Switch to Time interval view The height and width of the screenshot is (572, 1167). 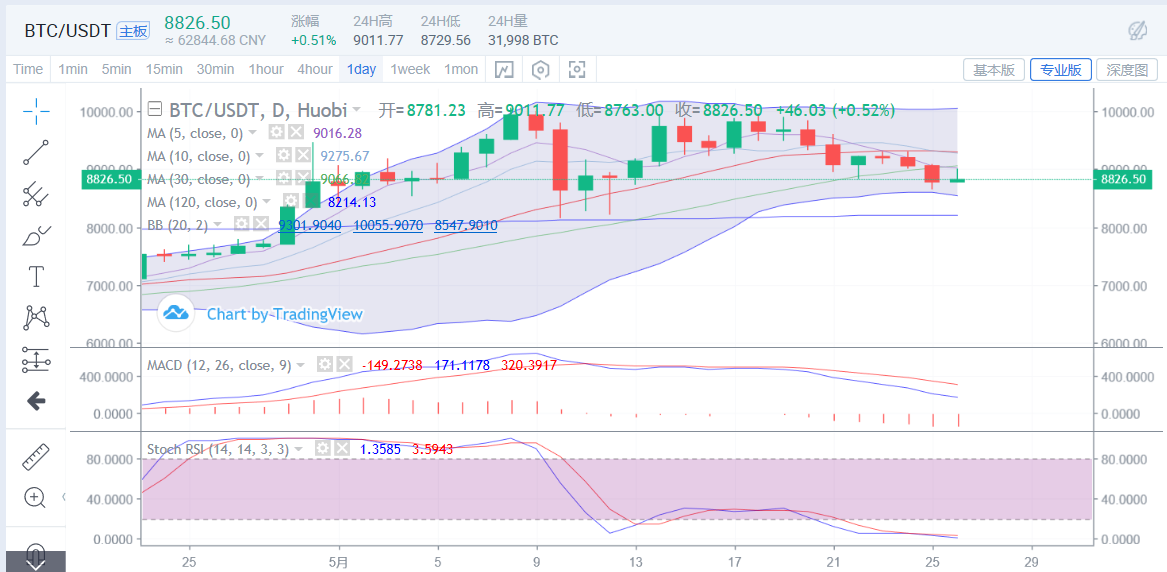tap(28, 69)
